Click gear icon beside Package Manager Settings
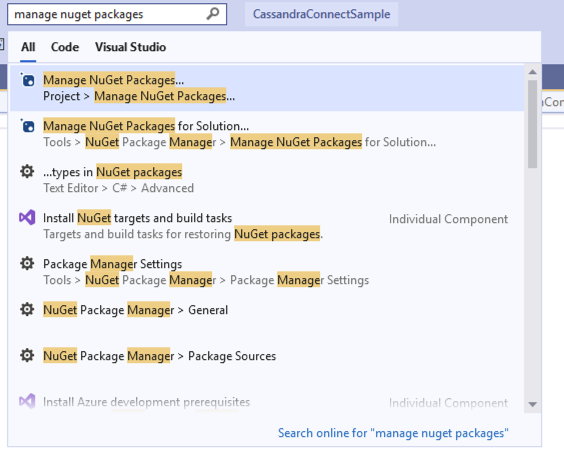564x459 pixels. coord(27,264)
